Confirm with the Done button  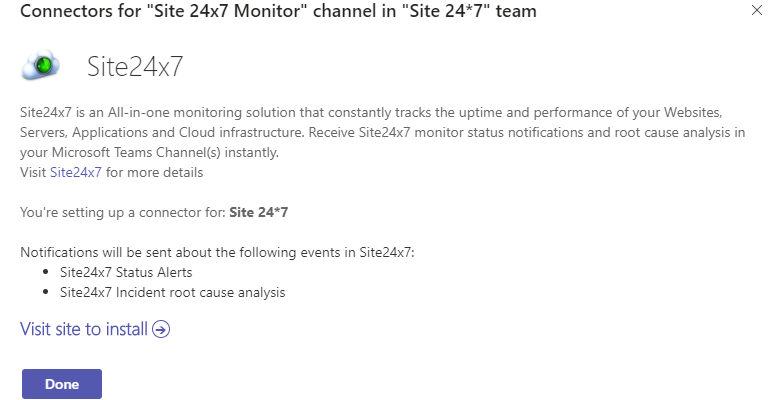coord(62,384)
